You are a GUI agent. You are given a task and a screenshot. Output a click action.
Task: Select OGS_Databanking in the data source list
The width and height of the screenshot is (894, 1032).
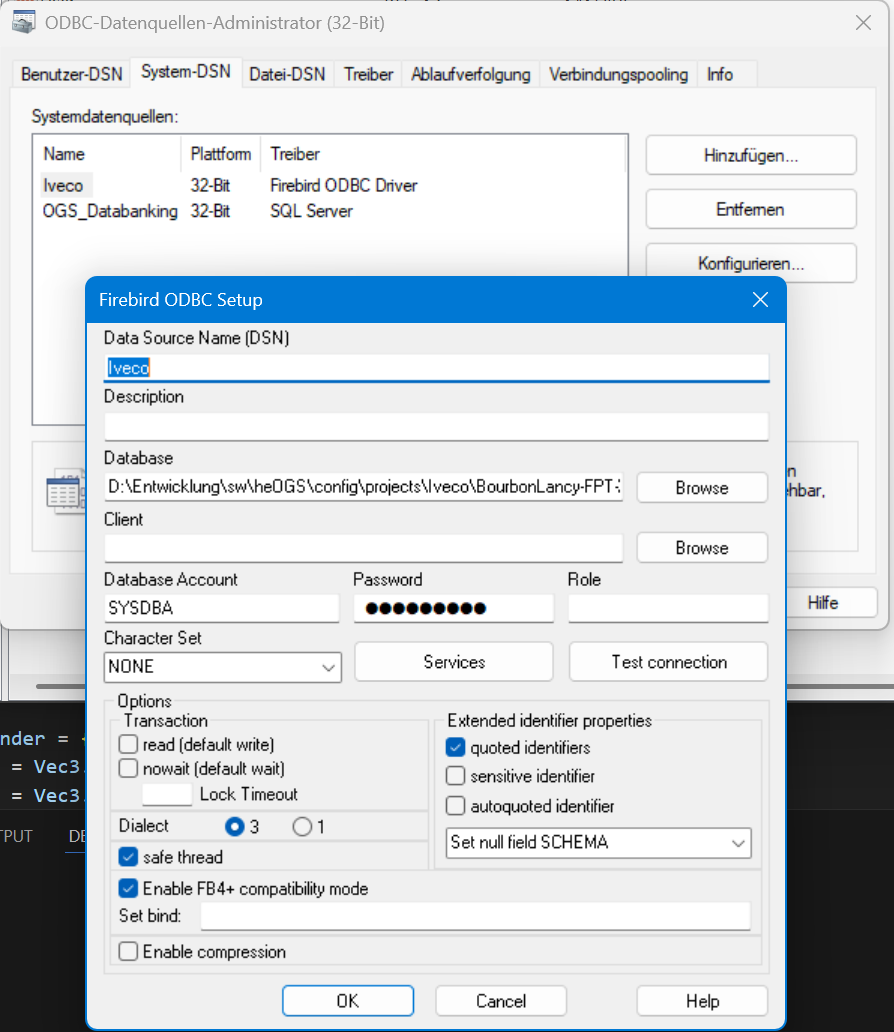pos(110,211)
